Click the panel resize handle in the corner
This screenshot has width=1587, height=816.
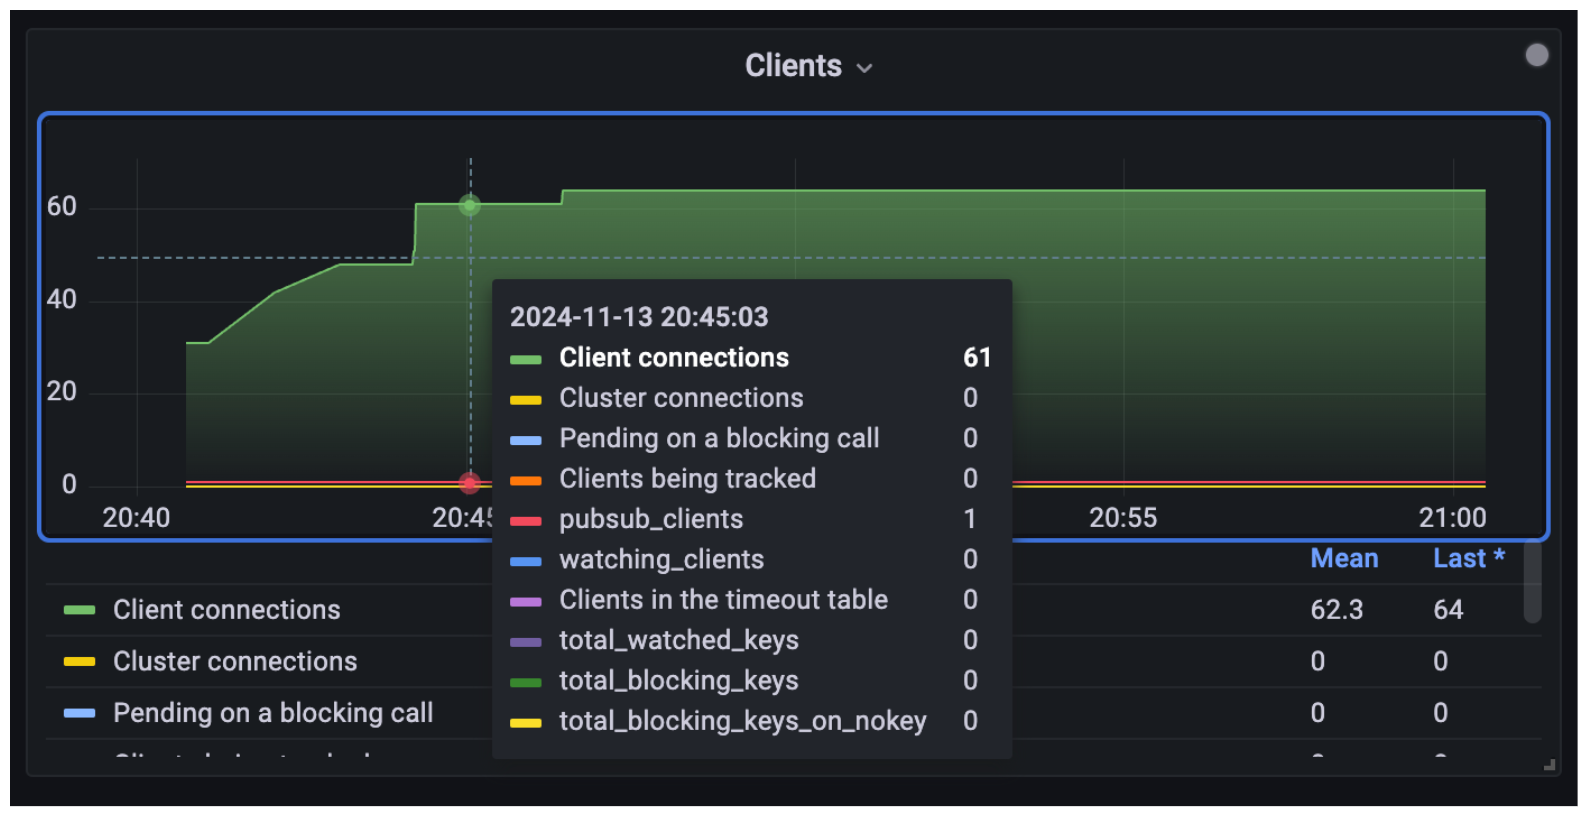(1549, 765)
